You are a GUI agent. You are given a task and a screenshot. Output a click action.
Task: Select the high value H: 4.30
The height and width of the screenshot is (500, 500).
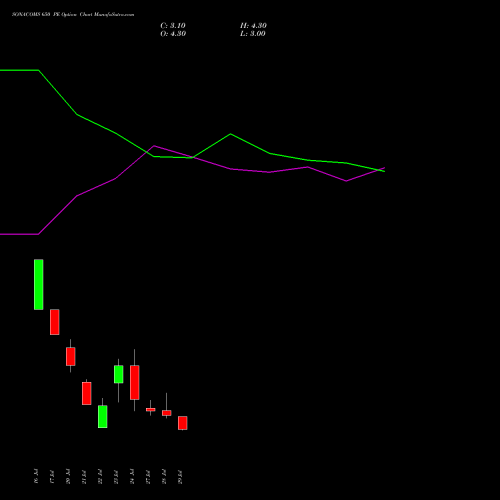(253, 26)
